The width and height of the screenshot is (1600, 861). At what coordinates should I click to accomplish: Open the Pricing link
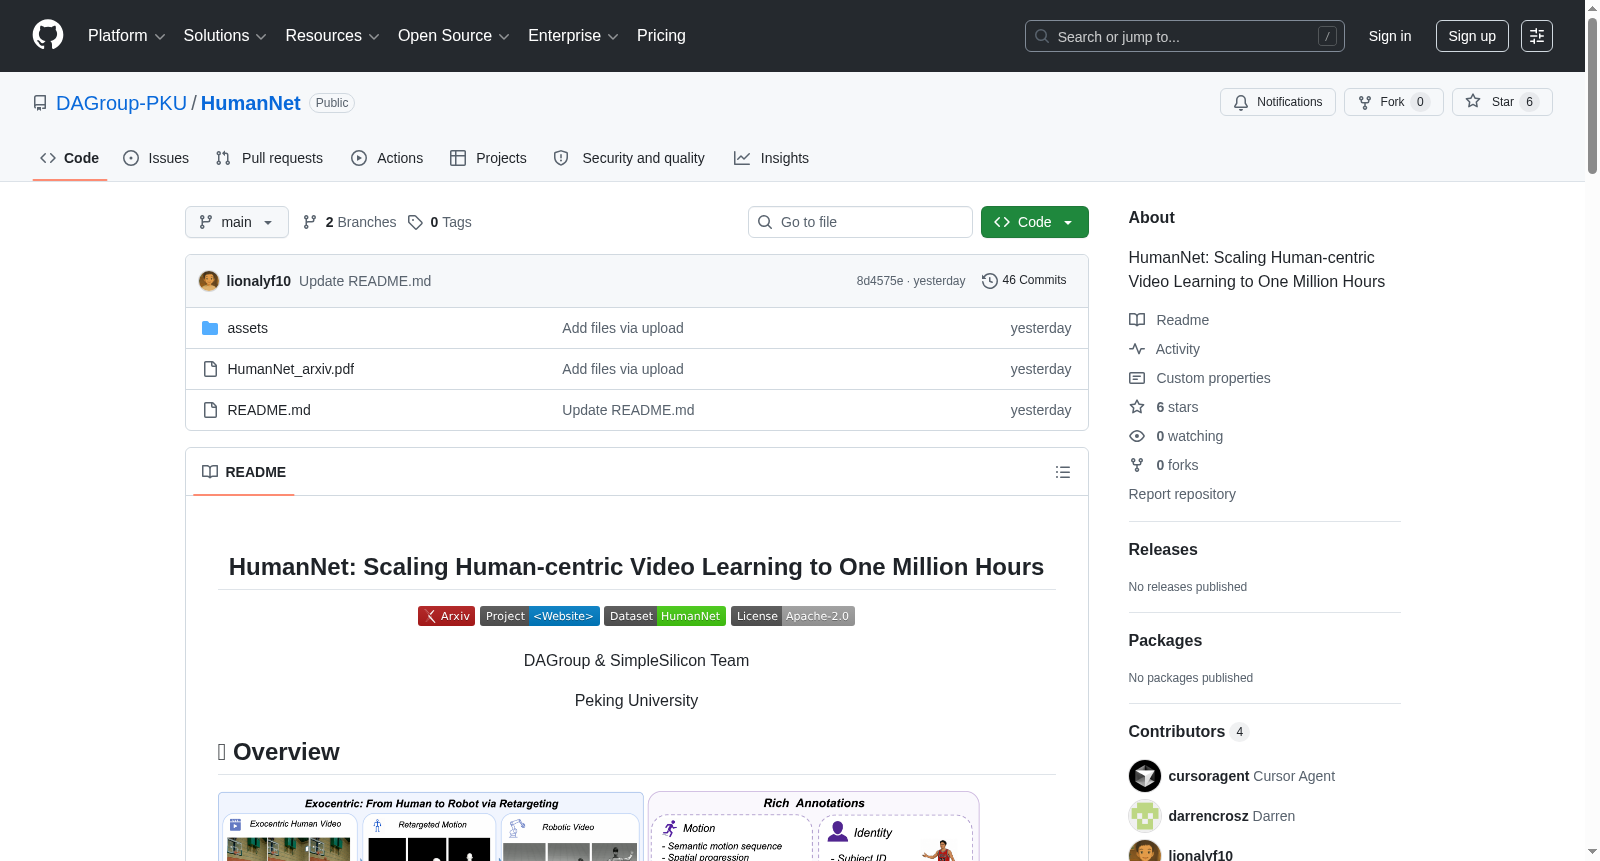click(x=661, y=36)
